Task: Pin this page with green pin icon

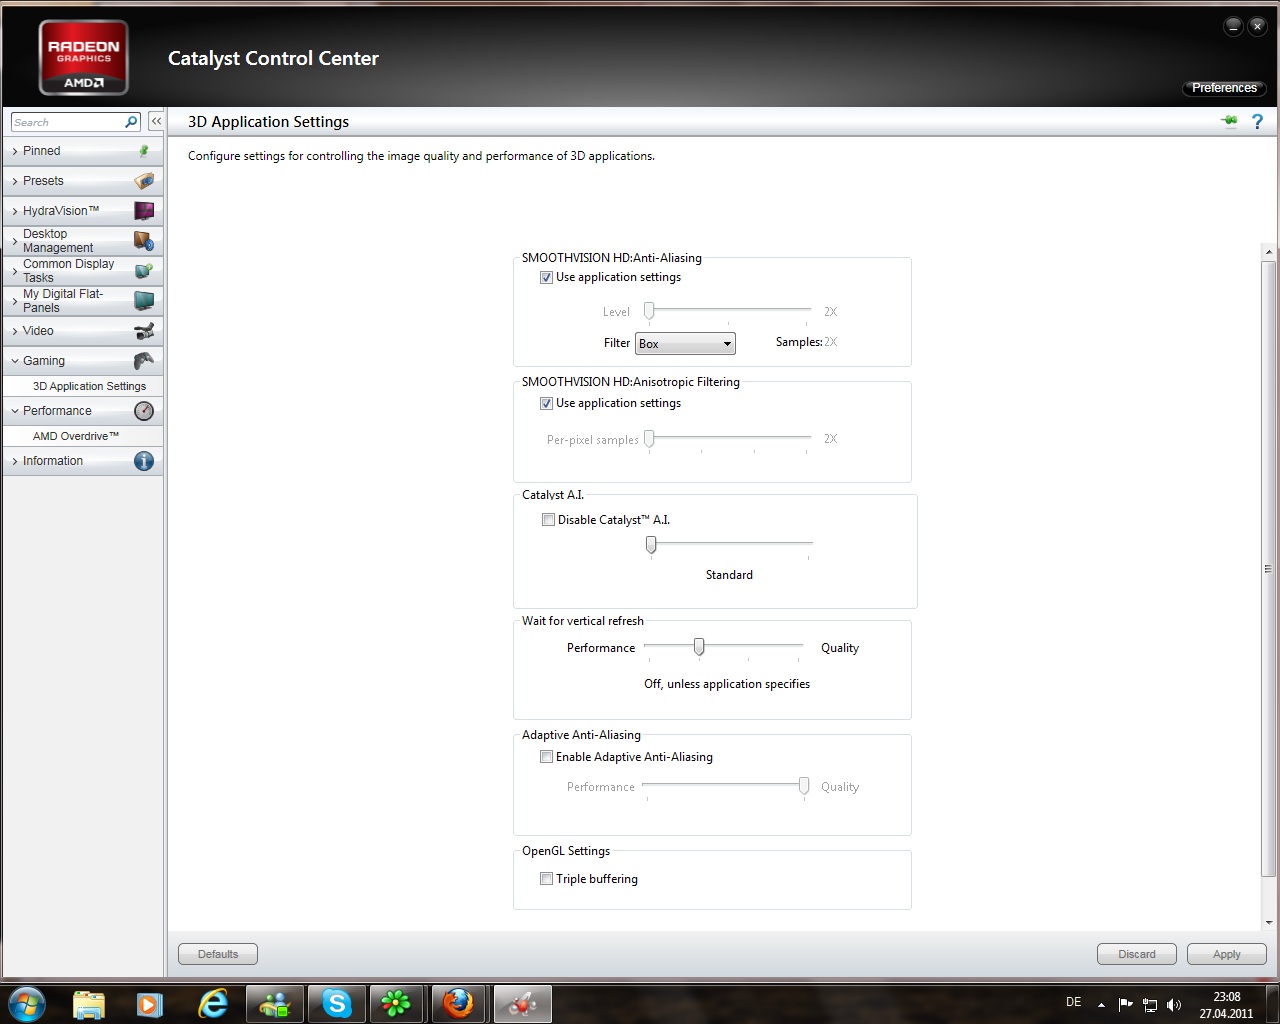Action: coord(1229,121)
